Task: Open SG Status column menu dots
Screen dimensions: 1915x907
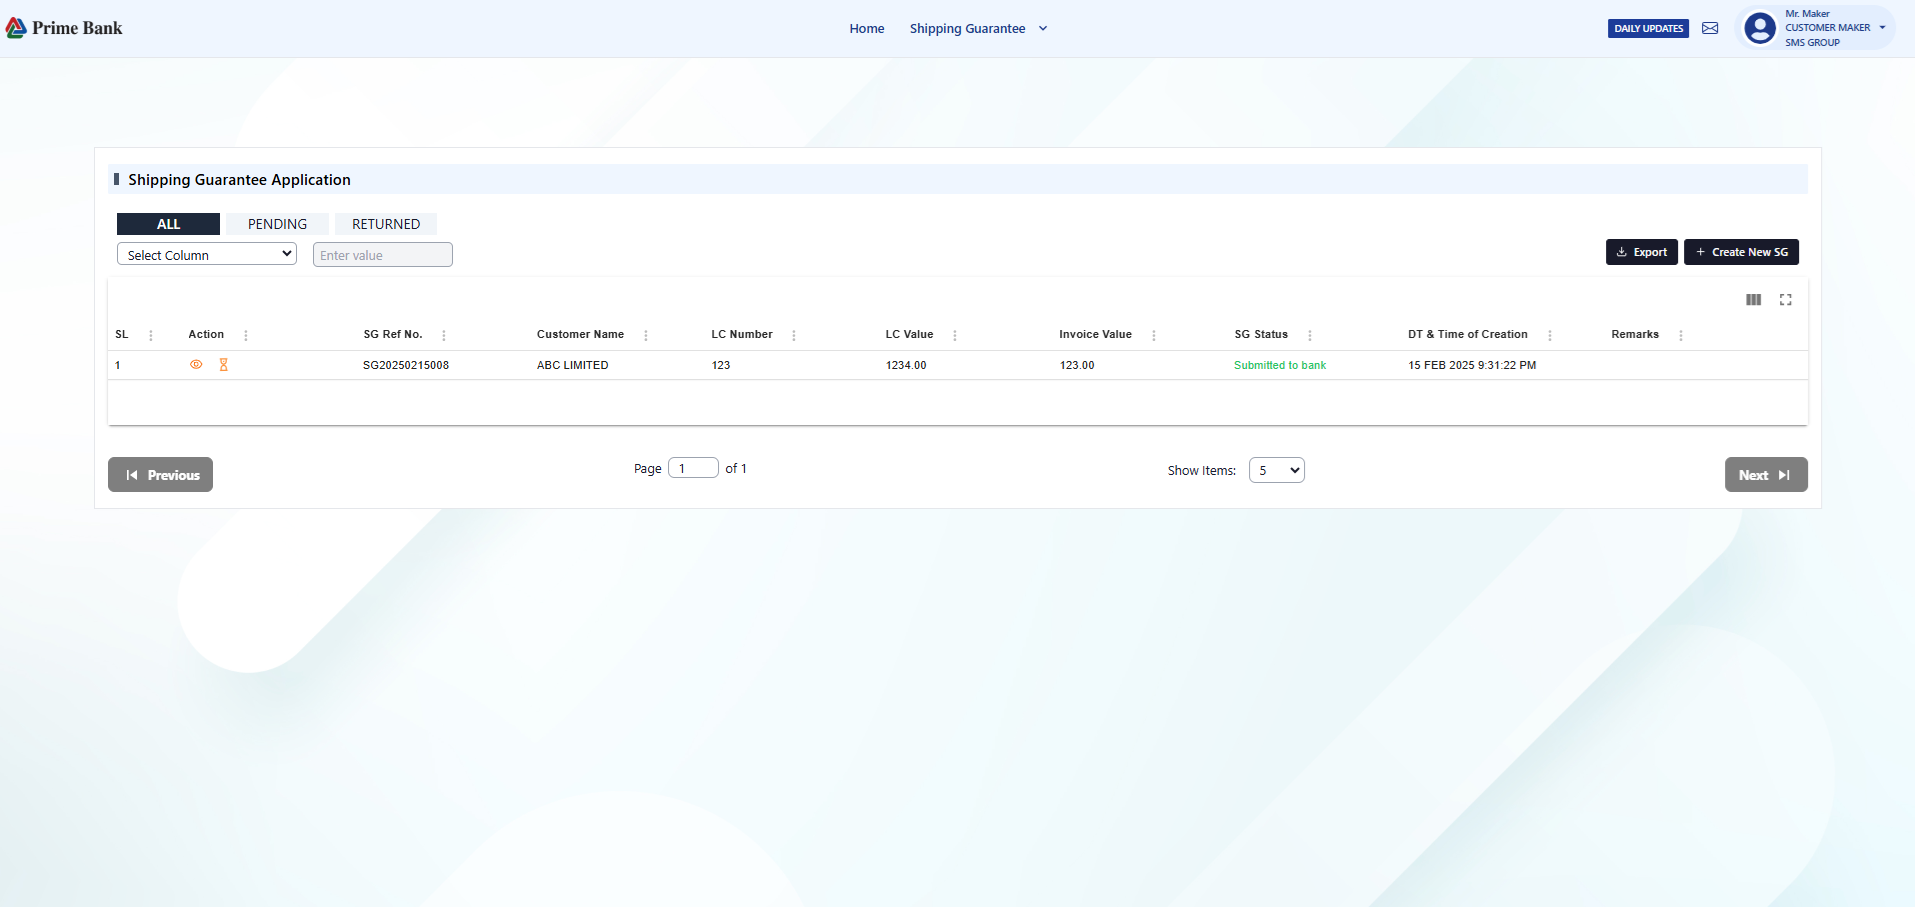Action: pyautogui.click(x=1310, y=335)
